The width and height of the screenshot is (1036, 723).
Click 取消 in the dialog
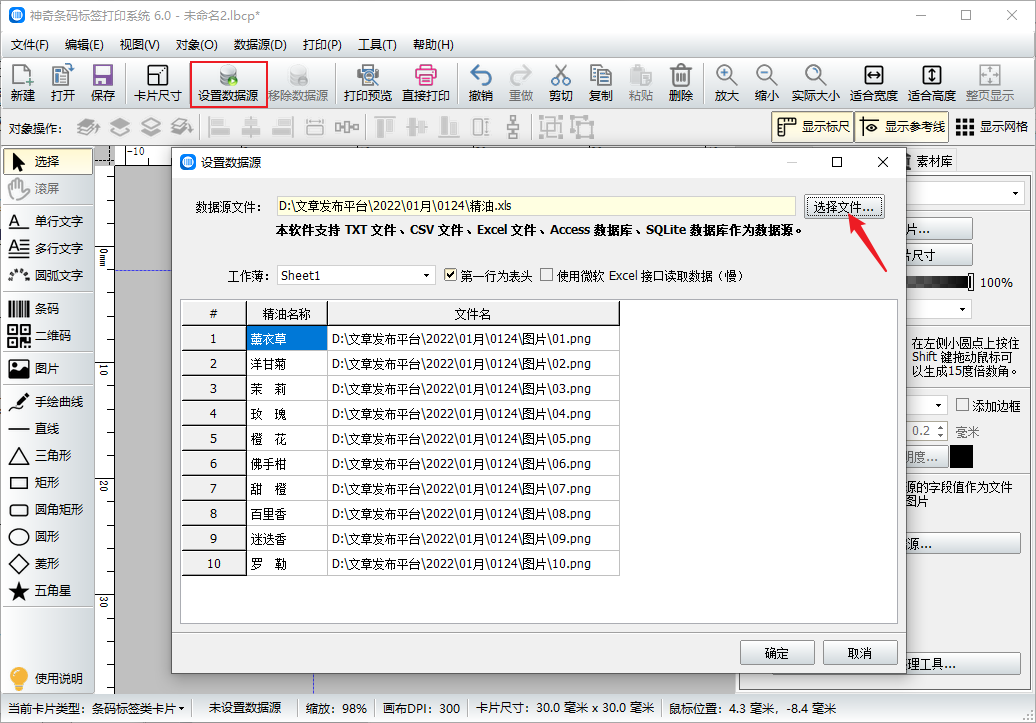tap(860, 653)
